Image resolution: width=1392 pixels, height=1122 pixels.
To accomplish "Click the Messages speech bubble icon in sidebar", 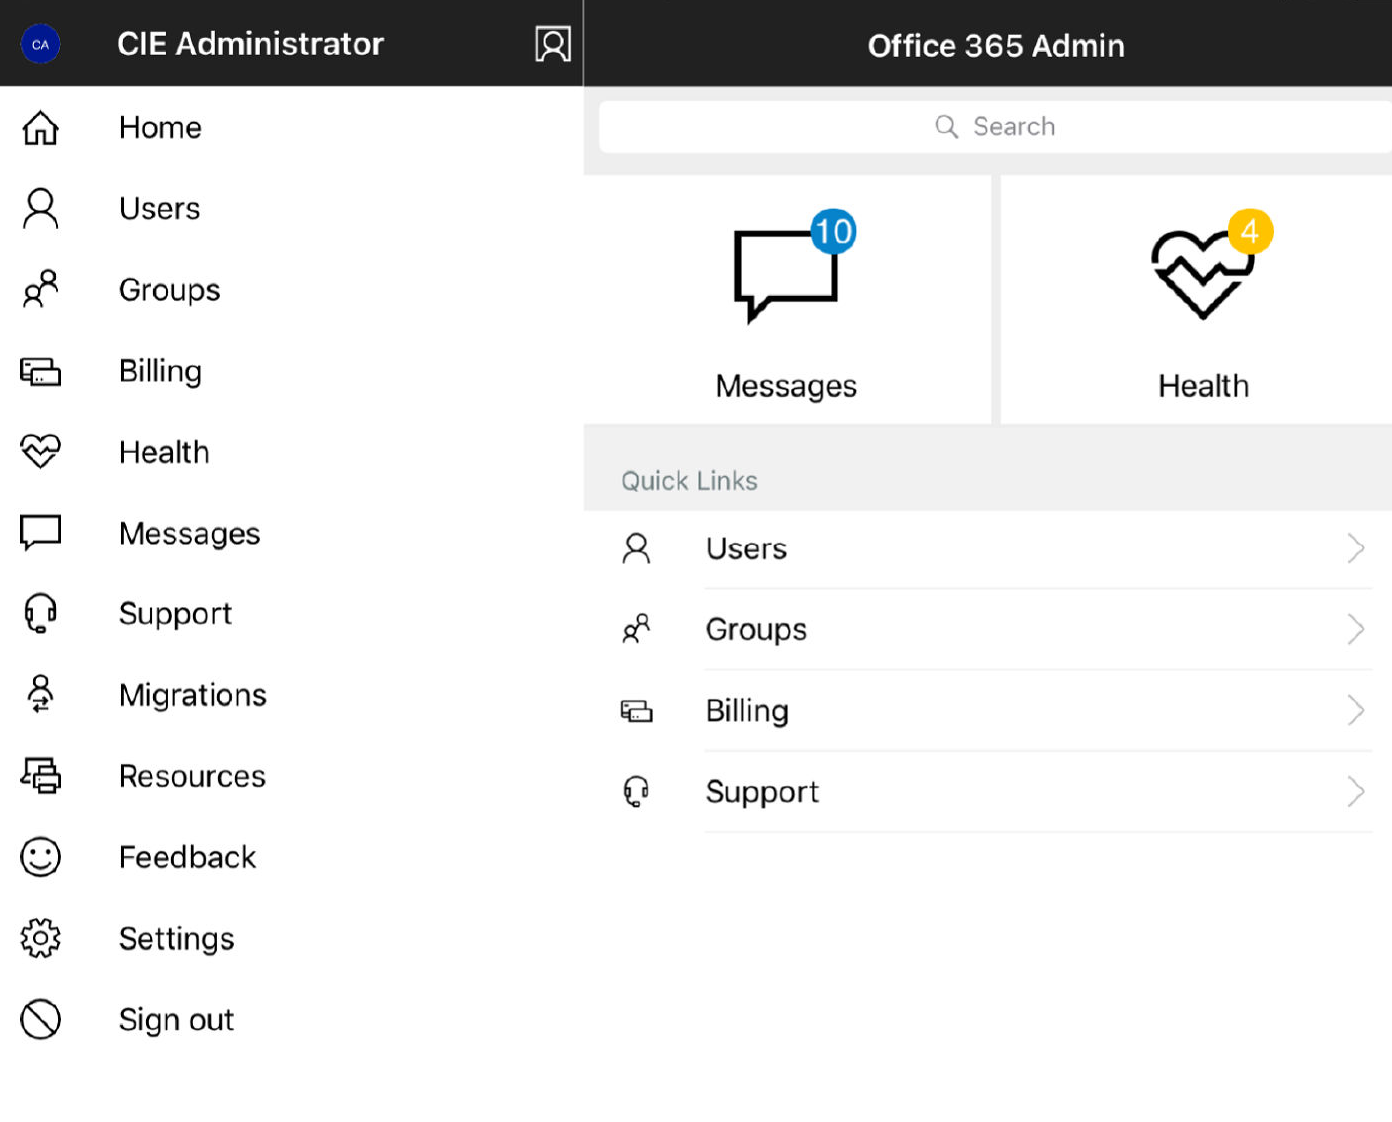I will click(x=41, y=533).
